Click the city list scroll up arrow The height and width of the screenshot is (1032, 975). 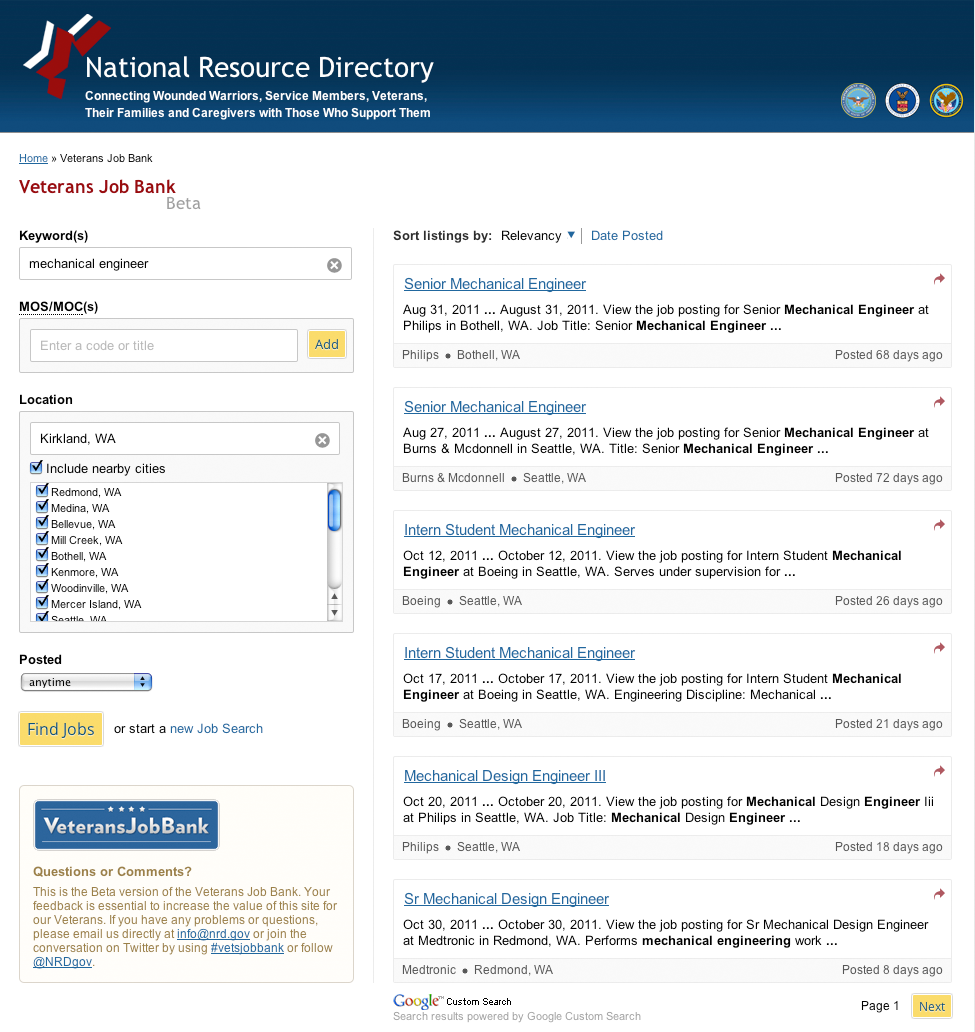(x=334, y=596)
